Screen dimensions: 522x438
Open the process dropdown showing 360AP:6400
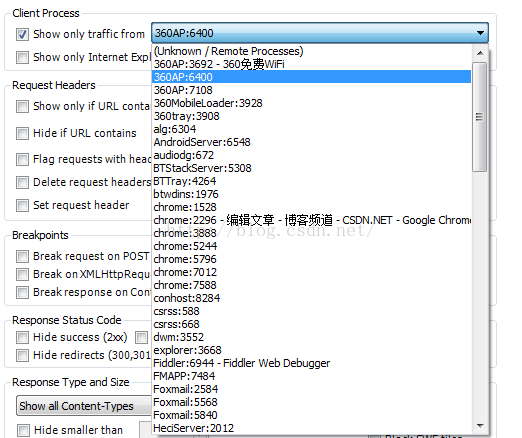320,33
